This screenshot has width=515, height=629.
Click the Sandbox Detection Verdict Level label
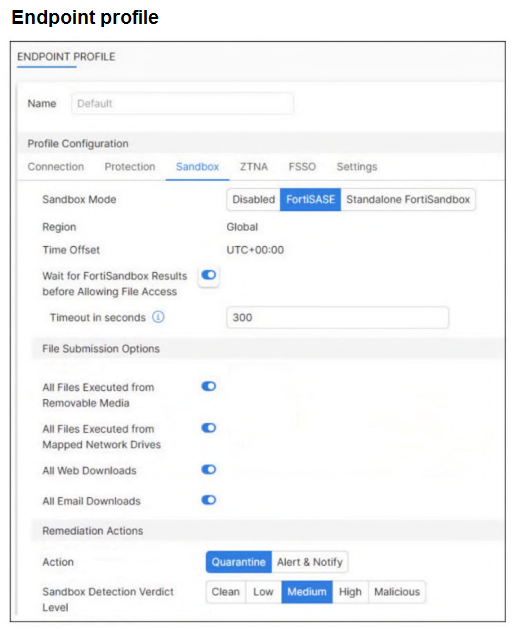pyautogui.click(x=108, y=599)
